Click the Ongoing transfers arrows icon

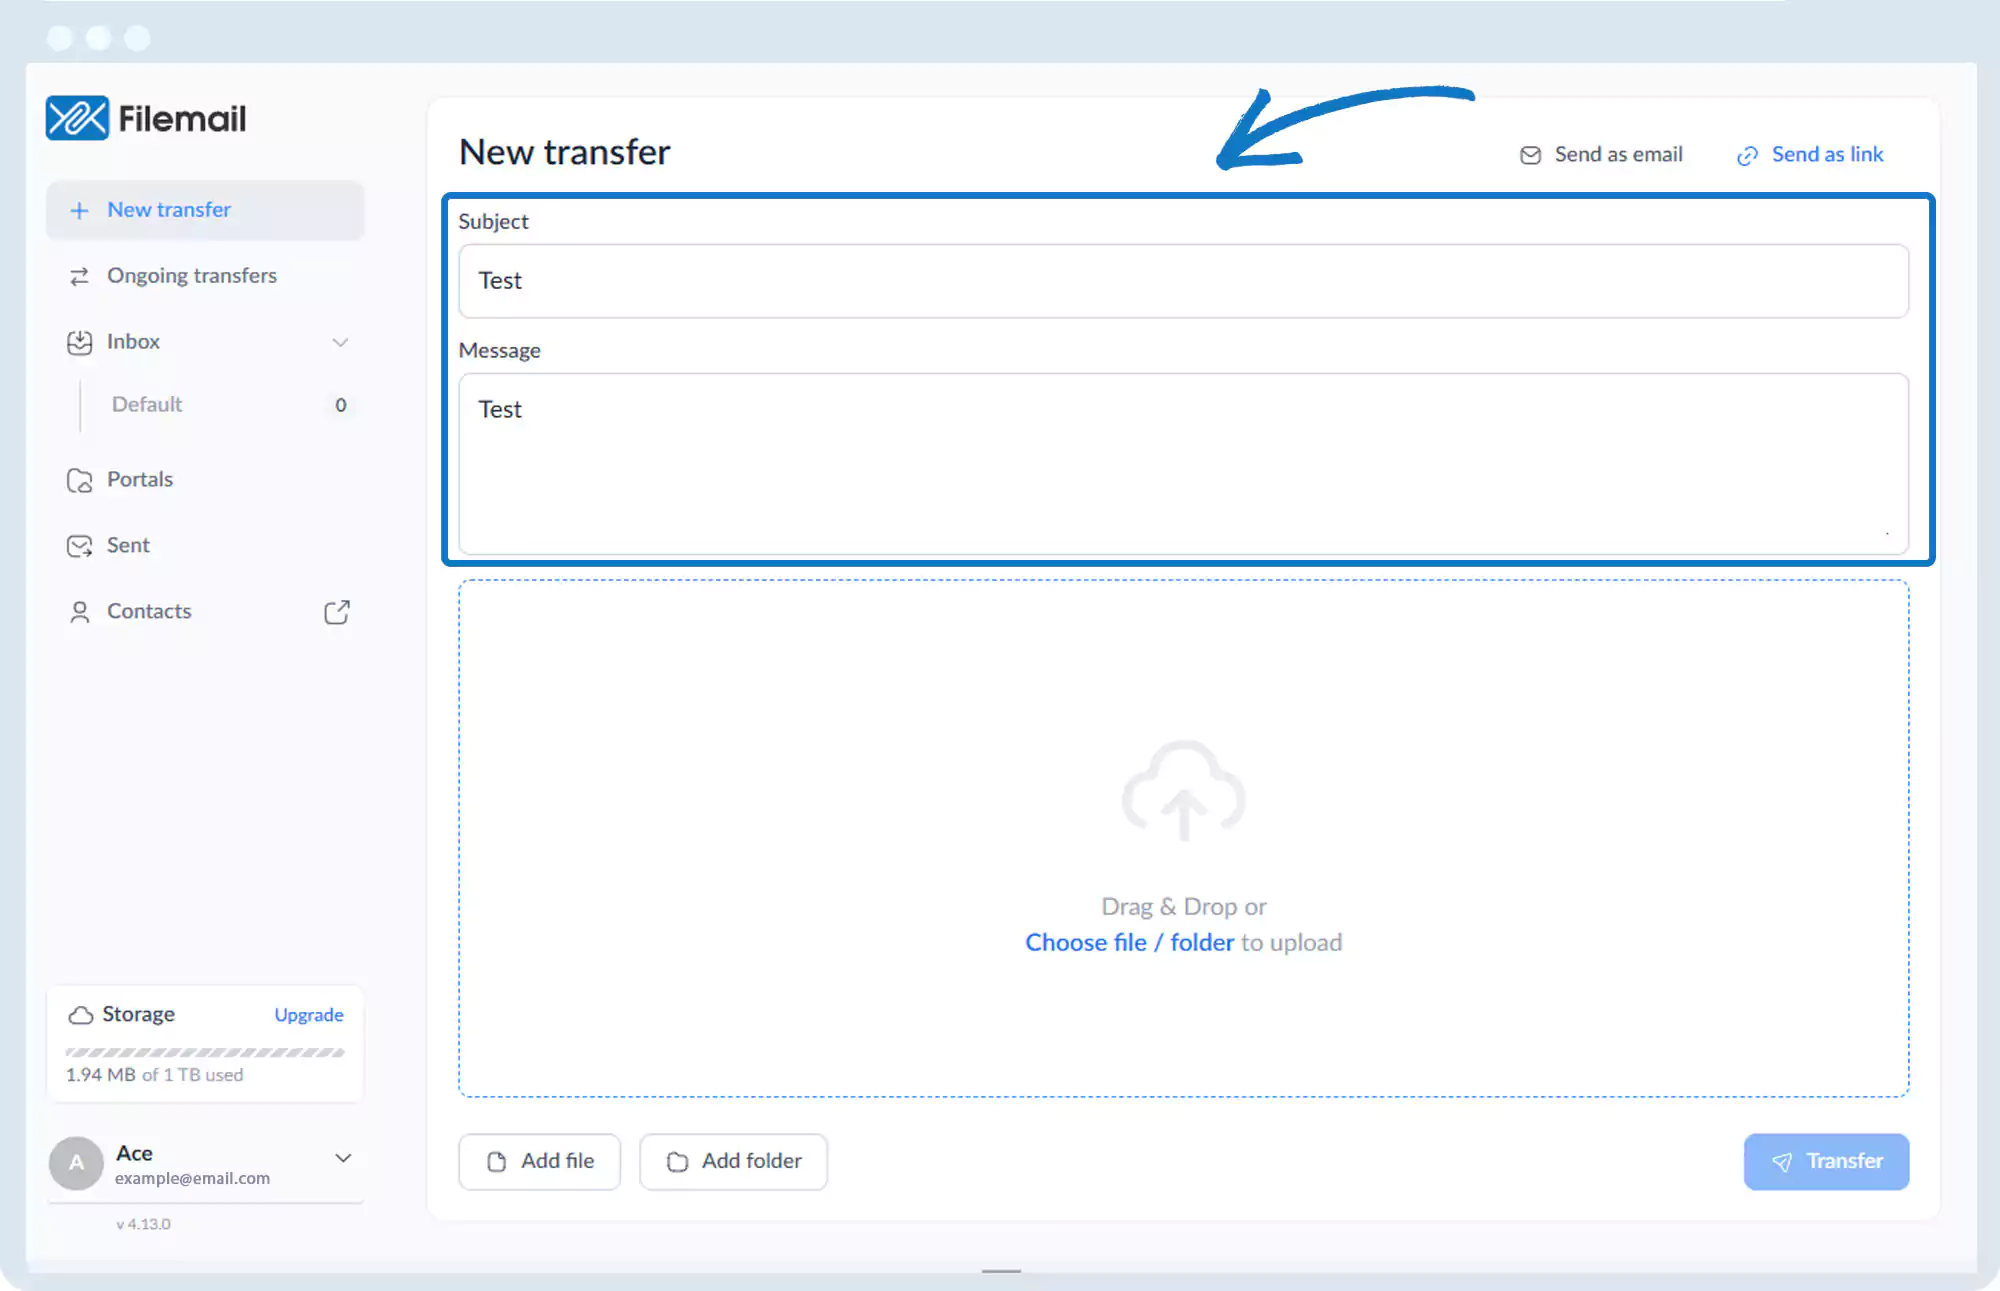coord(79,276)
